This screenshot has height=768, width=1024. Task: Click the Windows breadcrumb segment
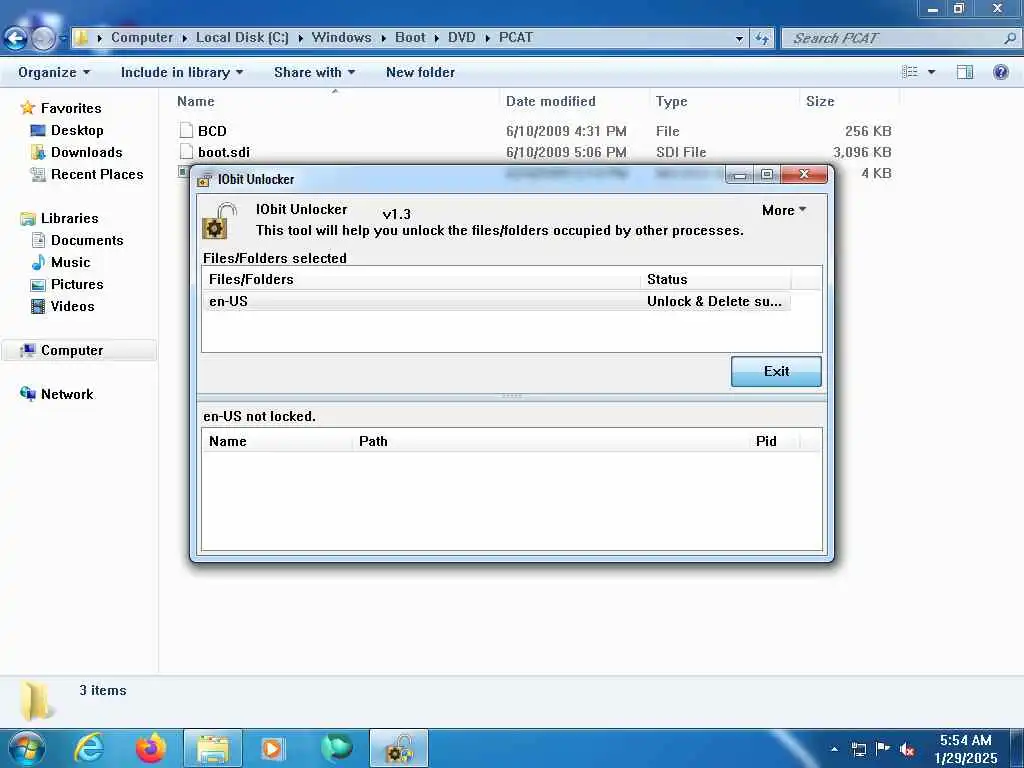pyautogui.click(x=341, y=37)
